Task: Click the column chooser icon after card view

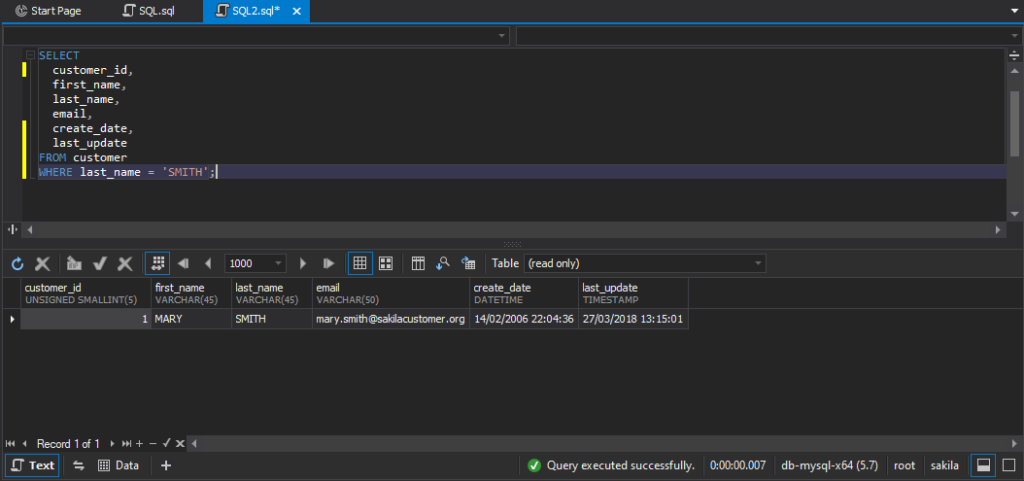Action: click(418, 264)
